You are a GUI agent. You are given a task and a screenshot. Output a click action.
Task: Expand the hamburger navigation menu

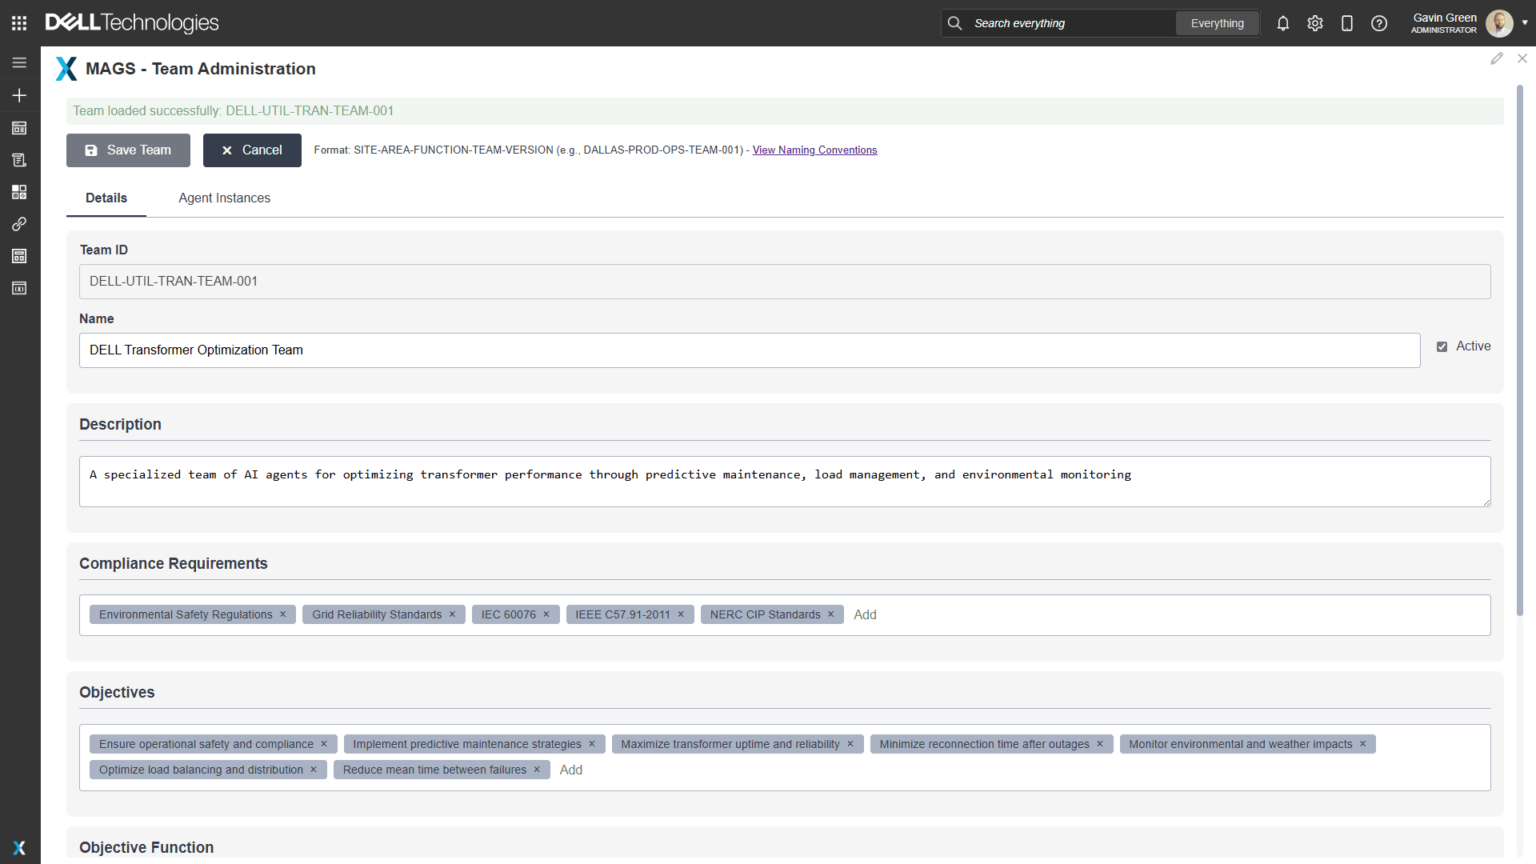(x=19, y=62)
